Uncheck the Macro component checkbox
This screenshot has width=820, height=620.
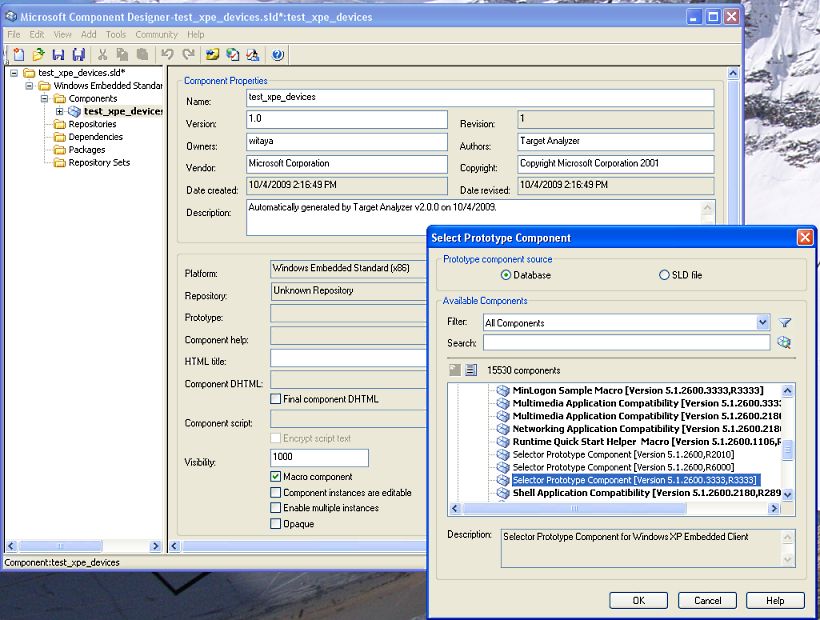coord(276,477)
